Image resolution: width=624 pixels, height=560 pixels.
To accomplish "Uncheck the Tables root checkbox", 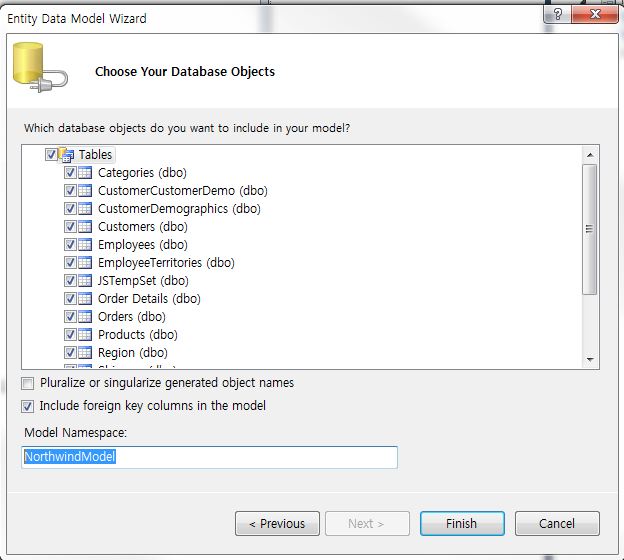I will tap(51, 154).
